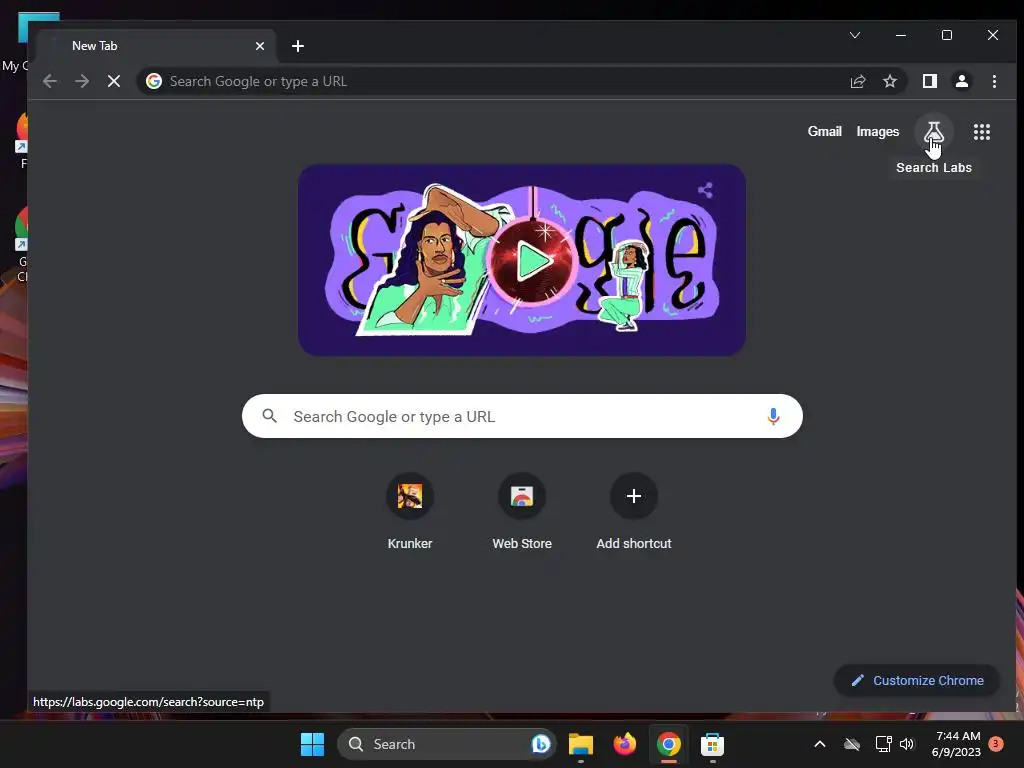Open the Krunker shortcut tile
This screenshot has height=768, width=1024.
tap(409, 513)
